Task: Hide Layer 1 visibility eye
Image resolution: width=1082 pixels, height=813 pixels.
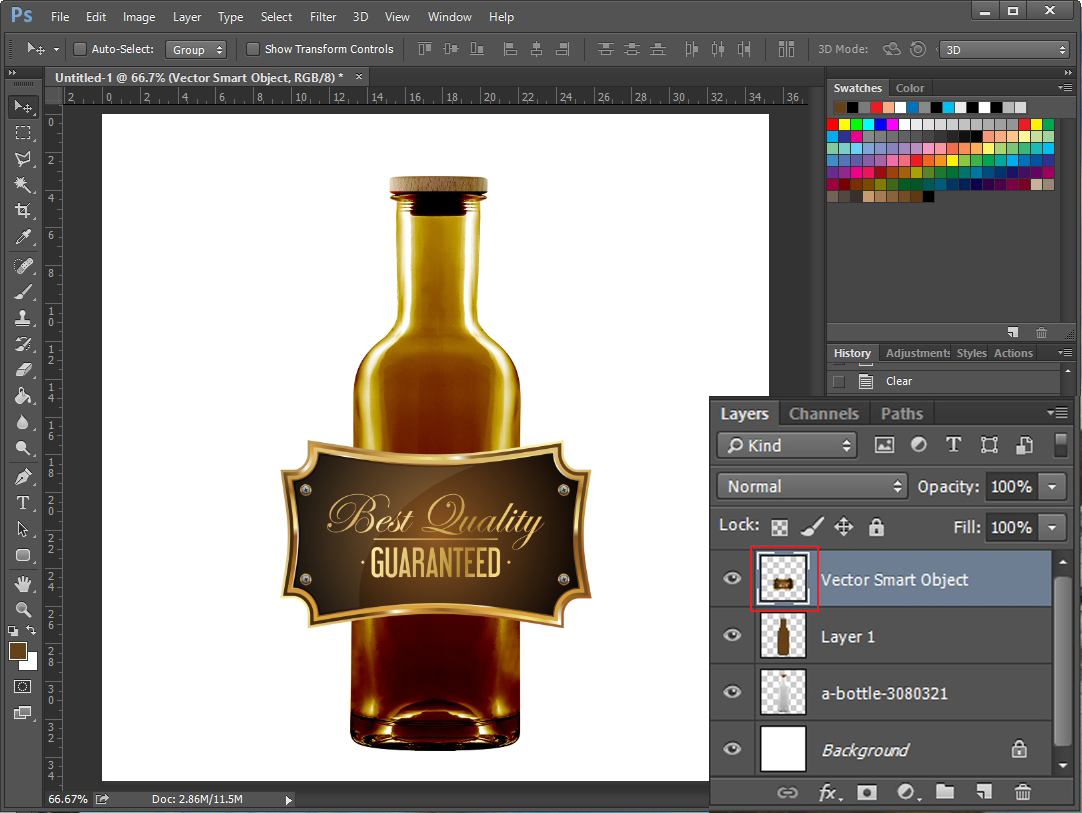Action: [732, 635]
